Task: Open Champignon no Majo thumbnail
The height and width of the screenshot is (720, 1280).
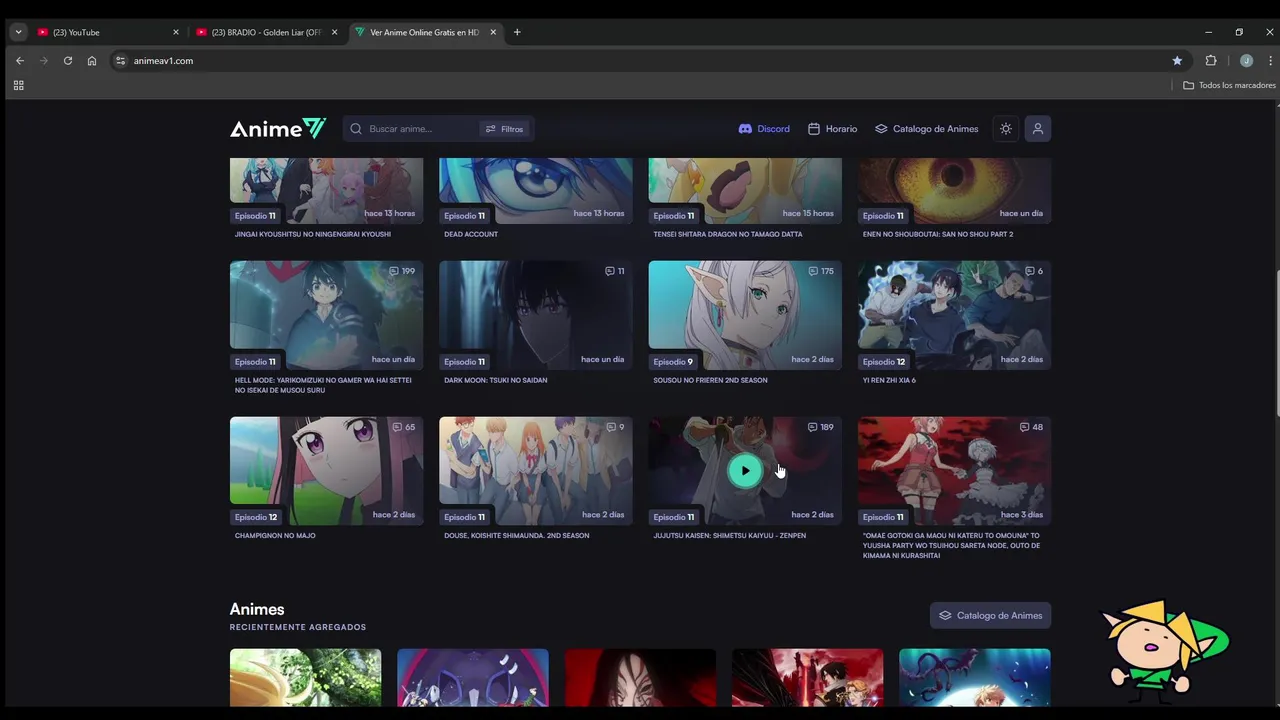Action: coord(326,471)
